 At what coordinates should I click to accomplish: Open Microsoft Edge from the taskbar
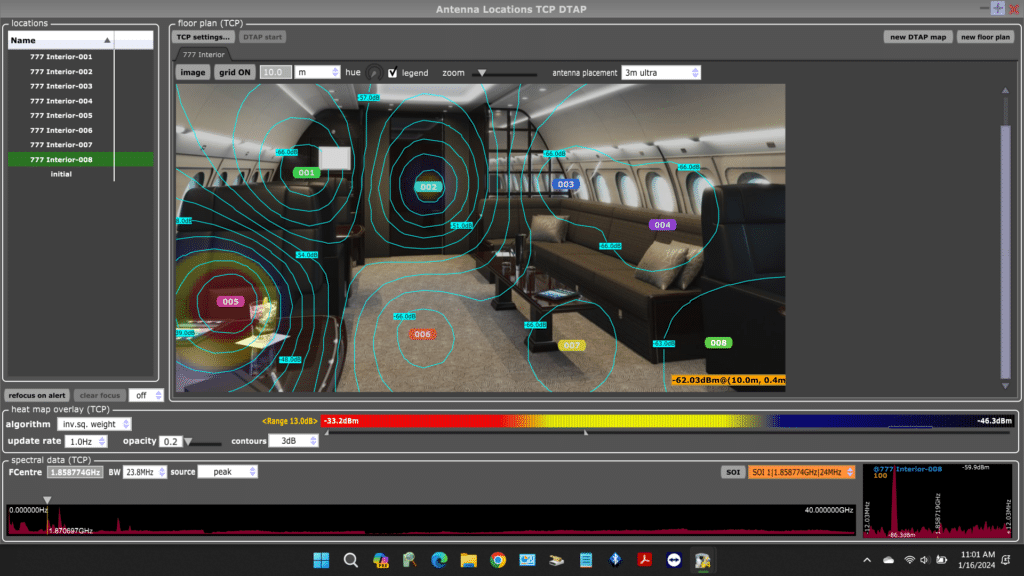tap(439, 560)
